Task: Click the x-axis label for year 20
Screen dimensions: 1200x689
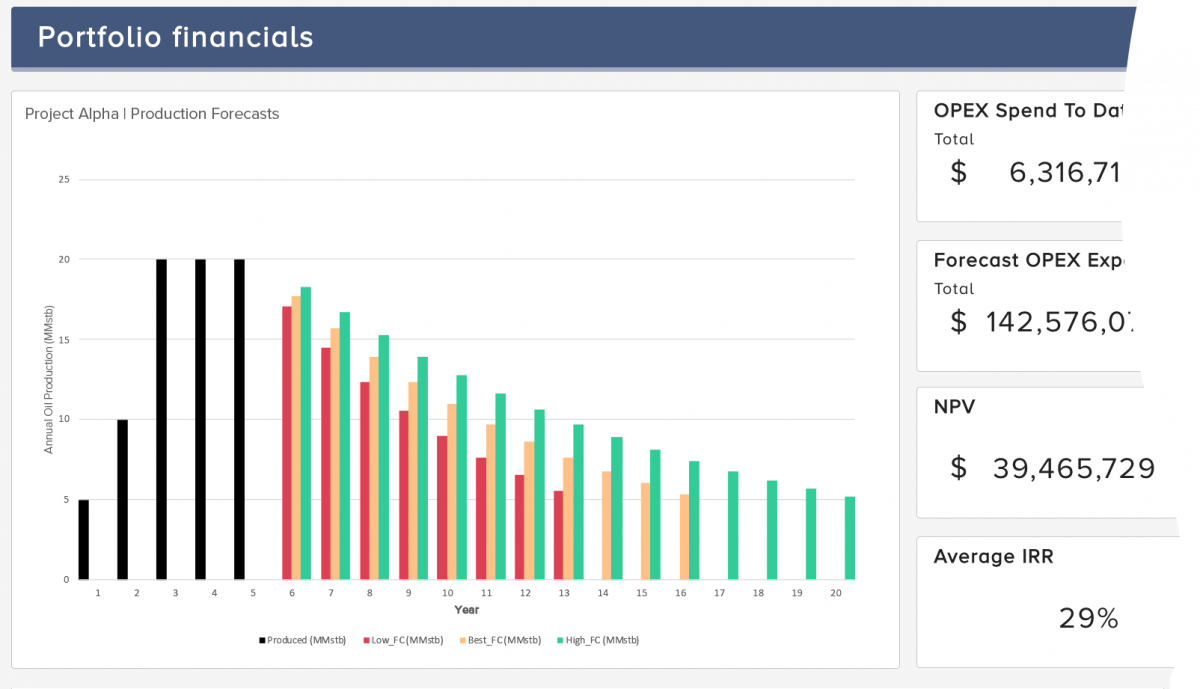Action: point(836,593)
